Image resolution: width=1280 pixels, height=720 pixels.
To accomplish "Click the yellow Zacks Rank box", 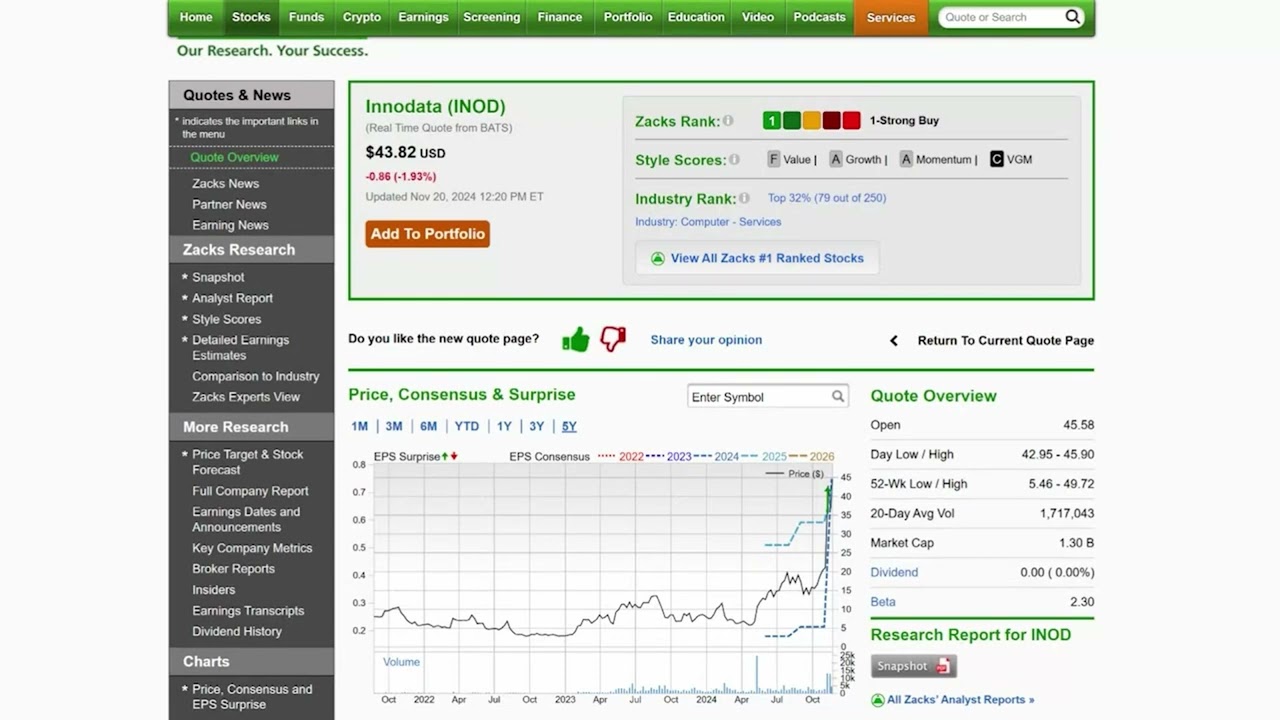I will [x=812, y=120].
